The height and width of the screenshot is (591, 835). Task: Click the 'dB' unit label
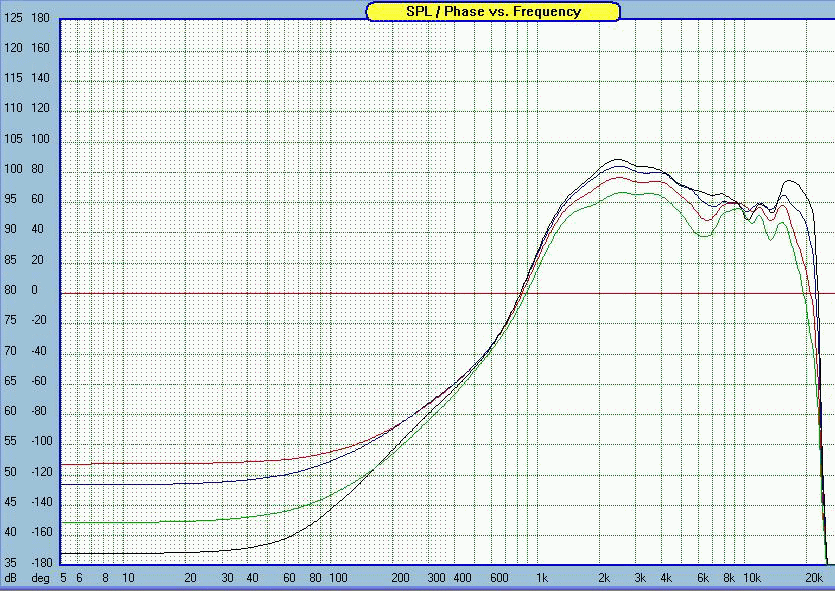tap(11, 578)
